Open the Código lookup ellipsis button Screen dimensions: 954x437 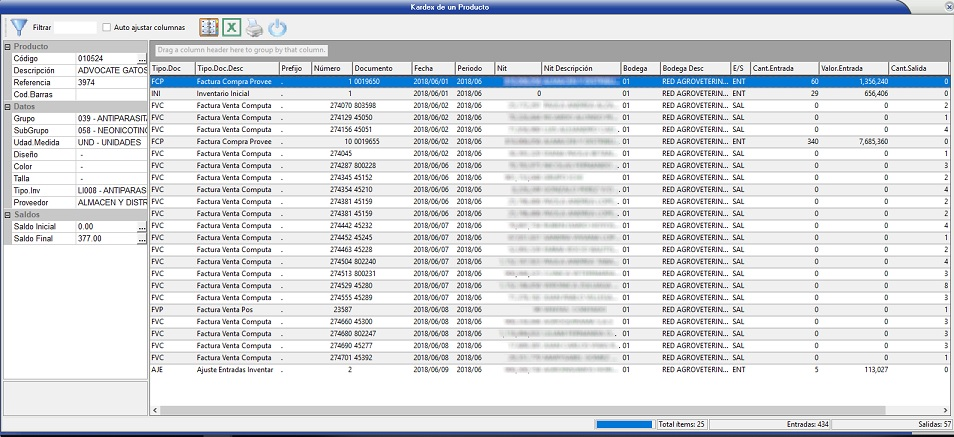142,59
